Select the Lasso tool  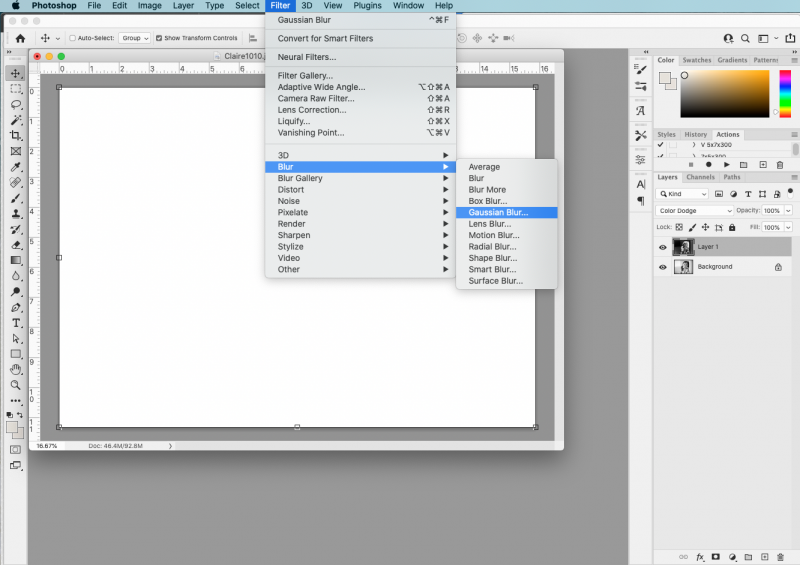point(15,105)
